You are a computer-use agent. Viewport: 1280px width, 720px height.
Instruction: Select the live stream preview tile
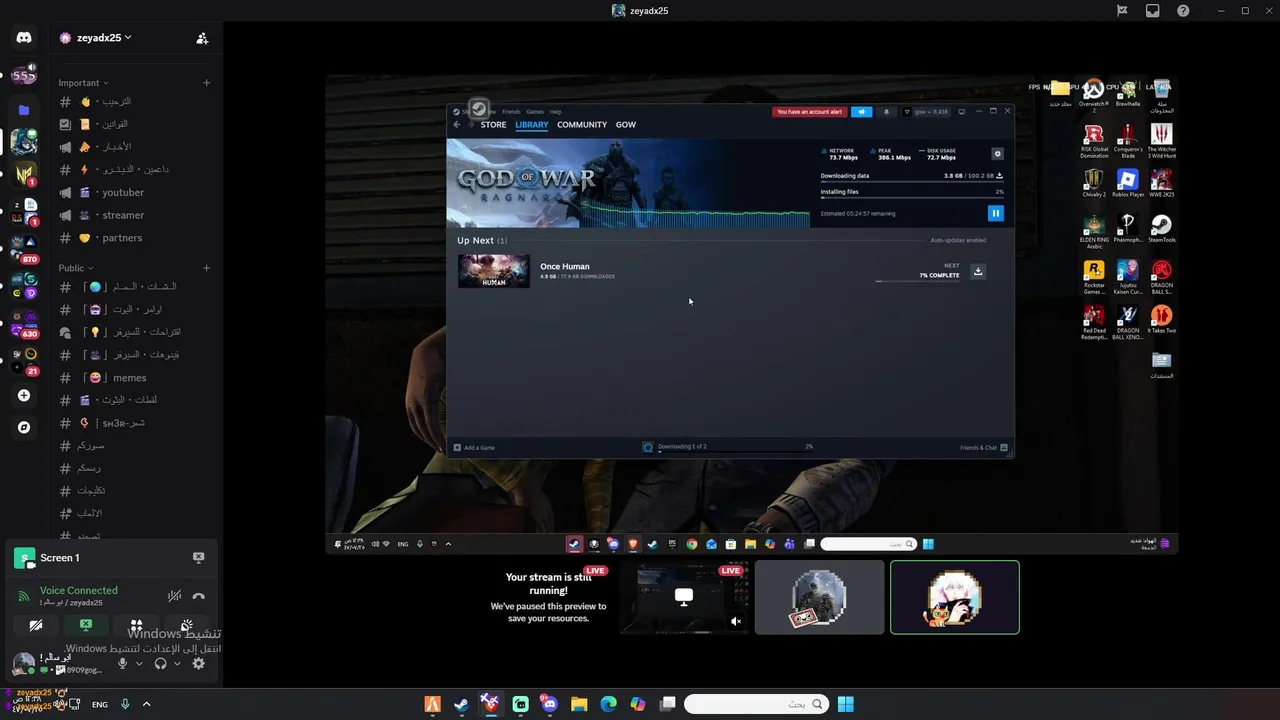(684, 597)
